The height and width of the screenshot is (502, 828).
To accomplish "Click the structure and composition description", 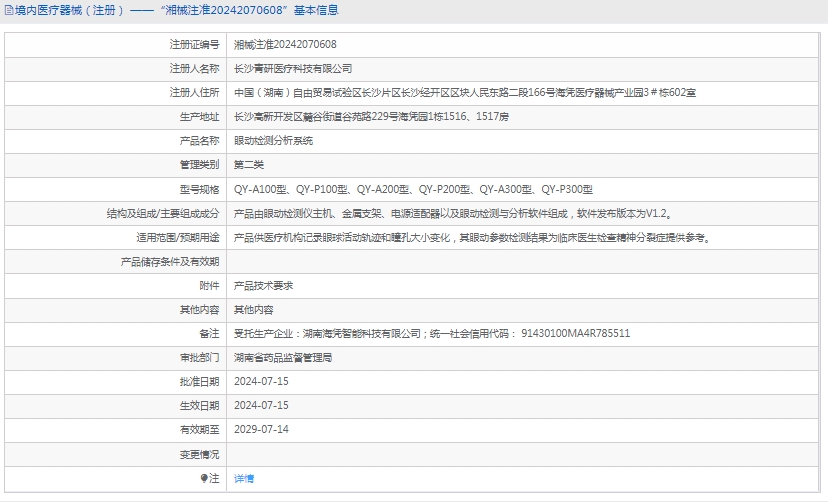I will tap(451, 213).
